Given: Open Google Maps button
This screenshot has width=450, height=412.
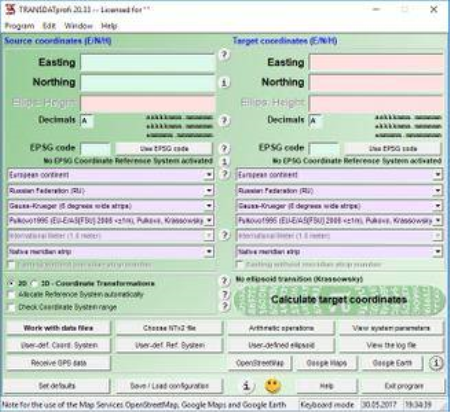Looking at the screenshot, I should pos(326,363).
